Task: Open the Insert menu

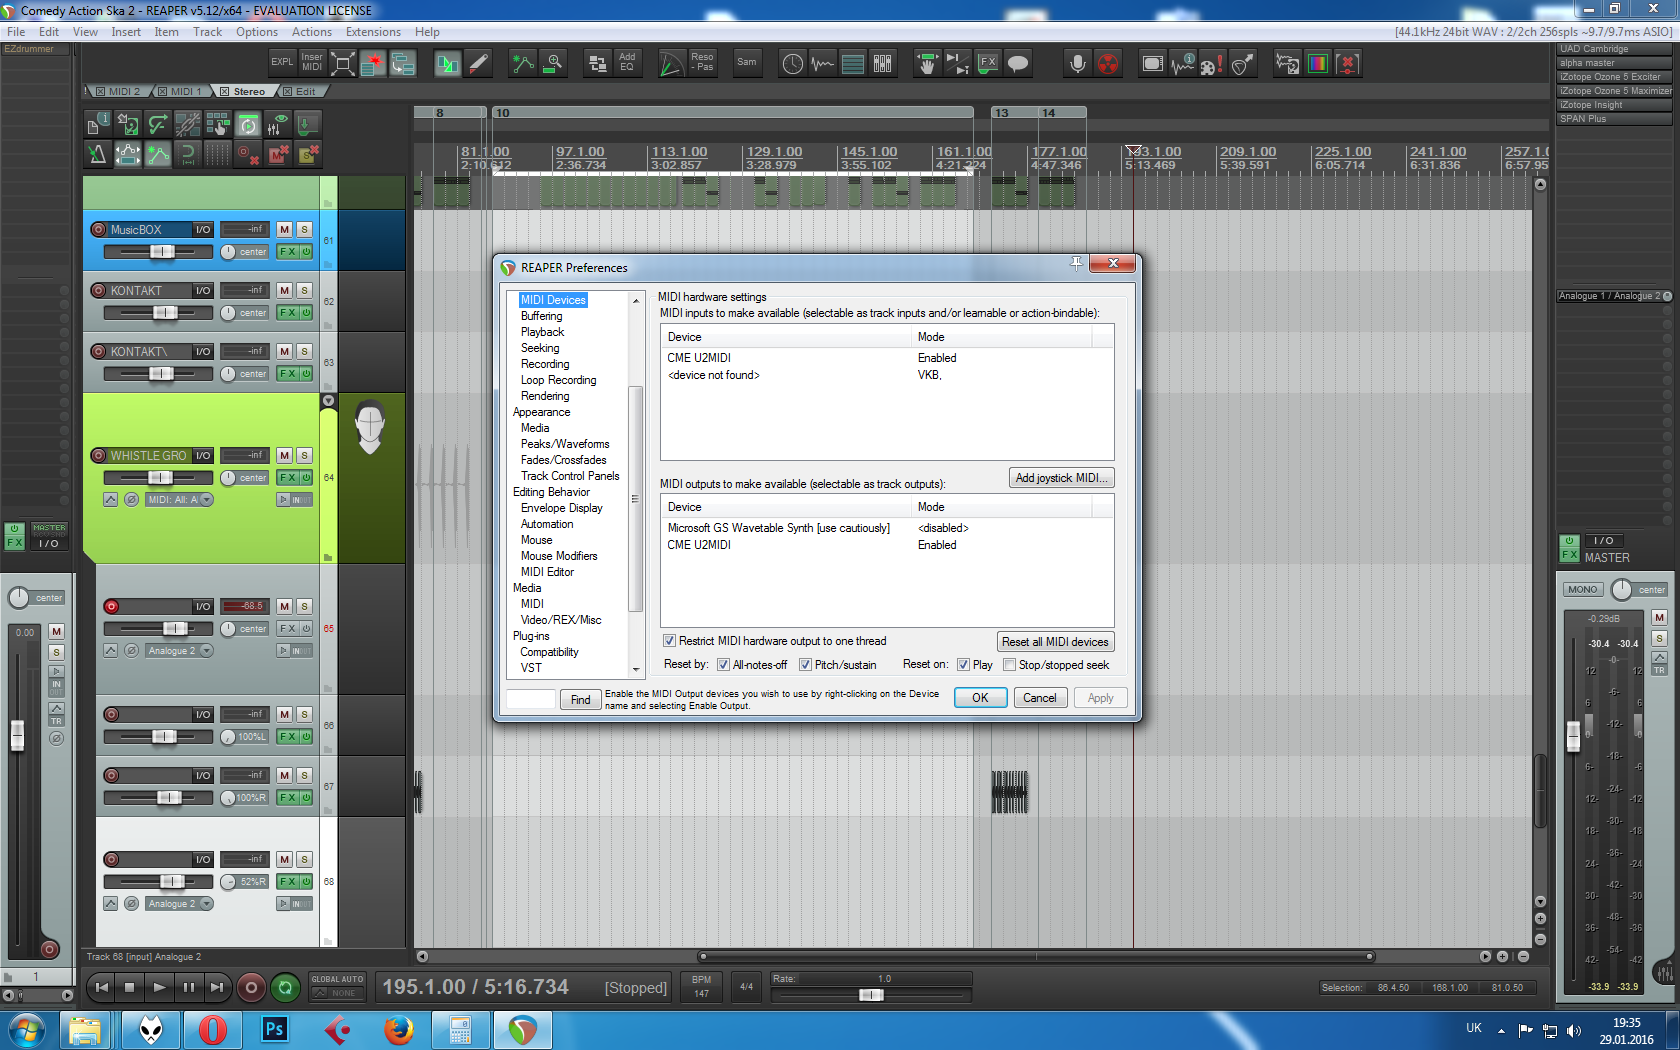Action: [126, 32]
